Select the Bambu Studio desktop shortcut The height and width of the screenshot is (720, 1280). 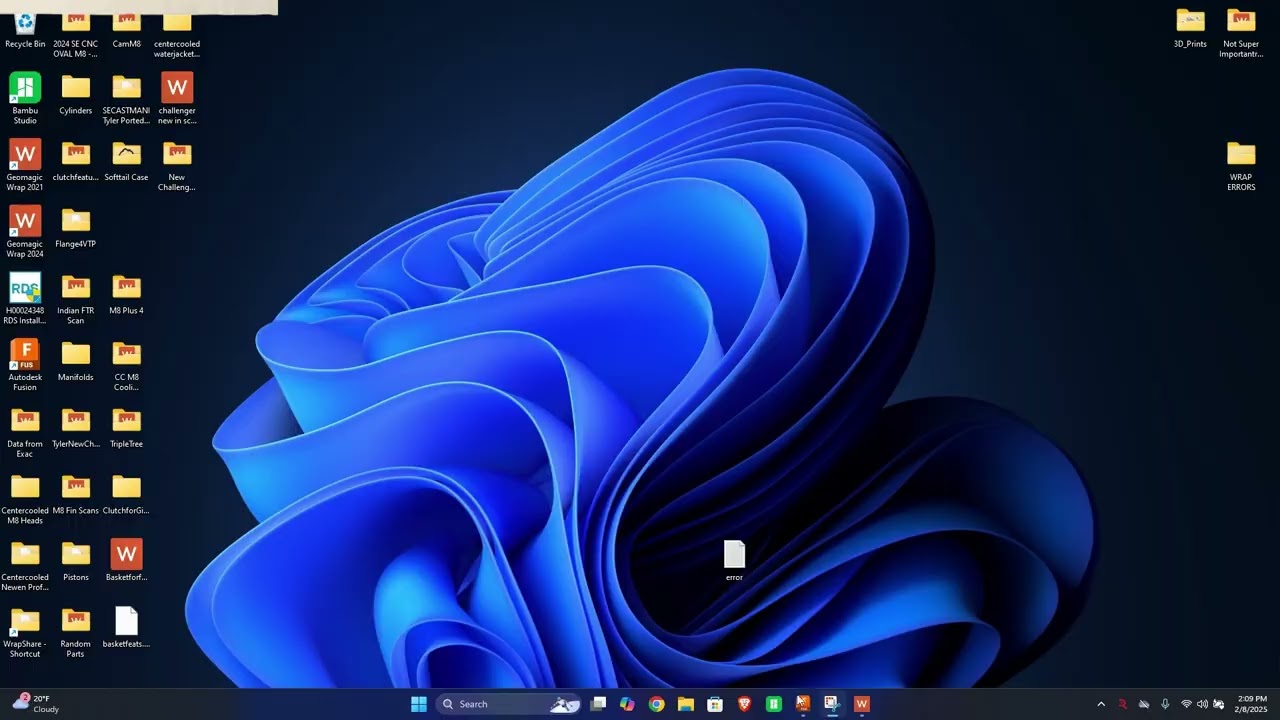click(25, 98)
